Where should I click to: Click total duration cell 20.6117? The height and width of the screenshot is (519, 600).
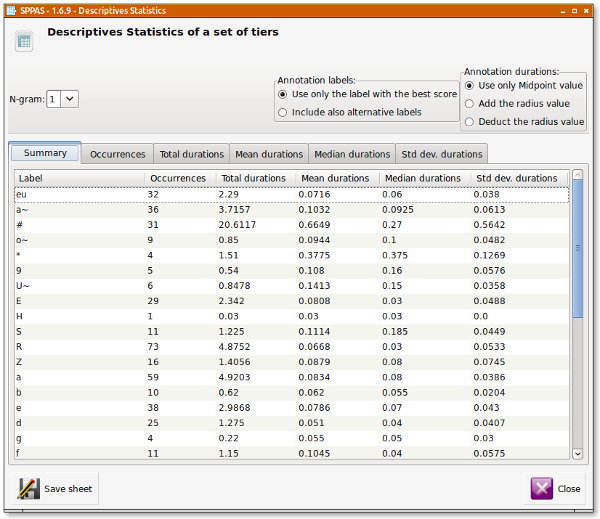point(237,225)
